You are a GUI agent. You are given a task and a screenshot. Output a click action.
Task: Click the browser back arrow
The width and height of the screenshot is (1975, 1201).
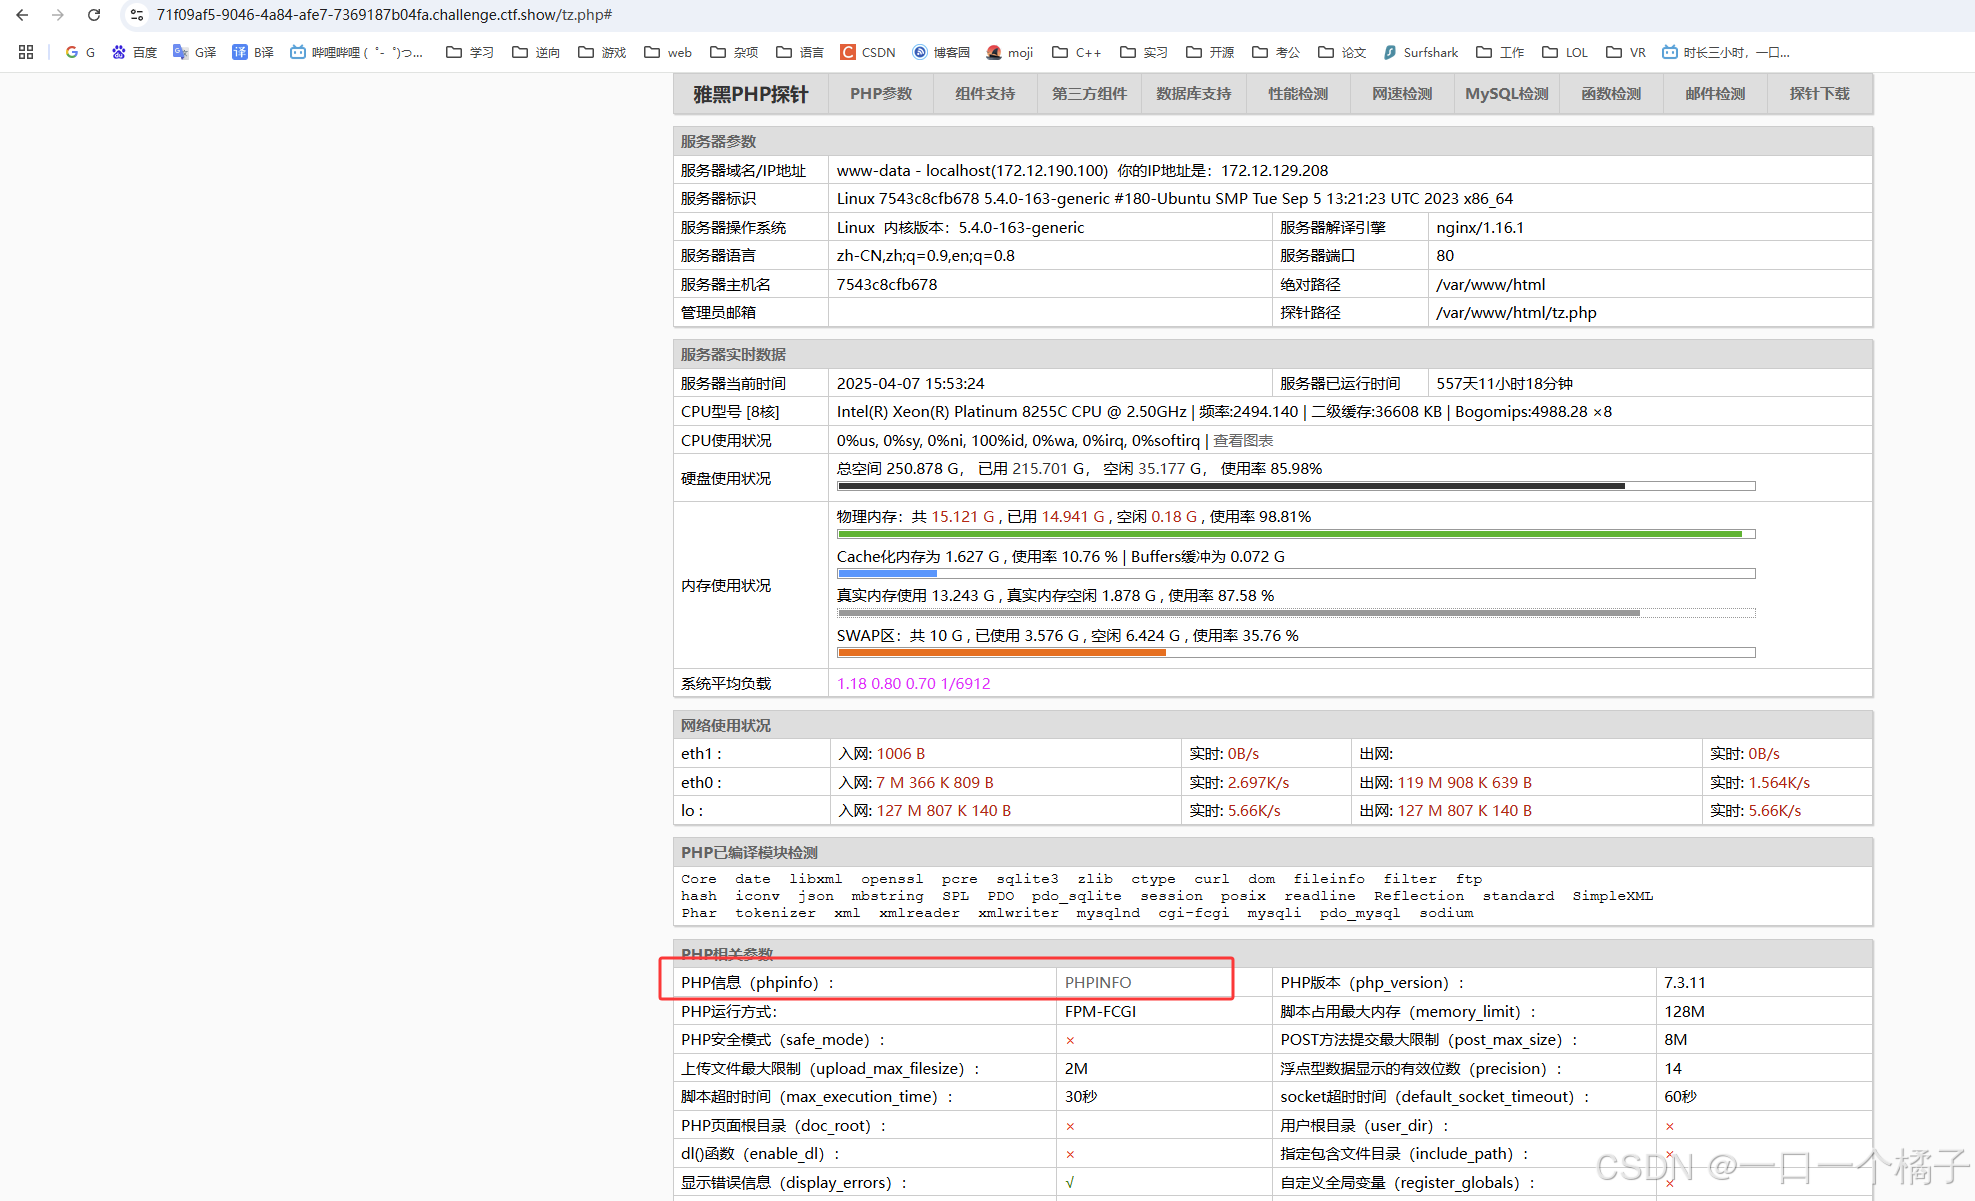[x=22, y=15]
